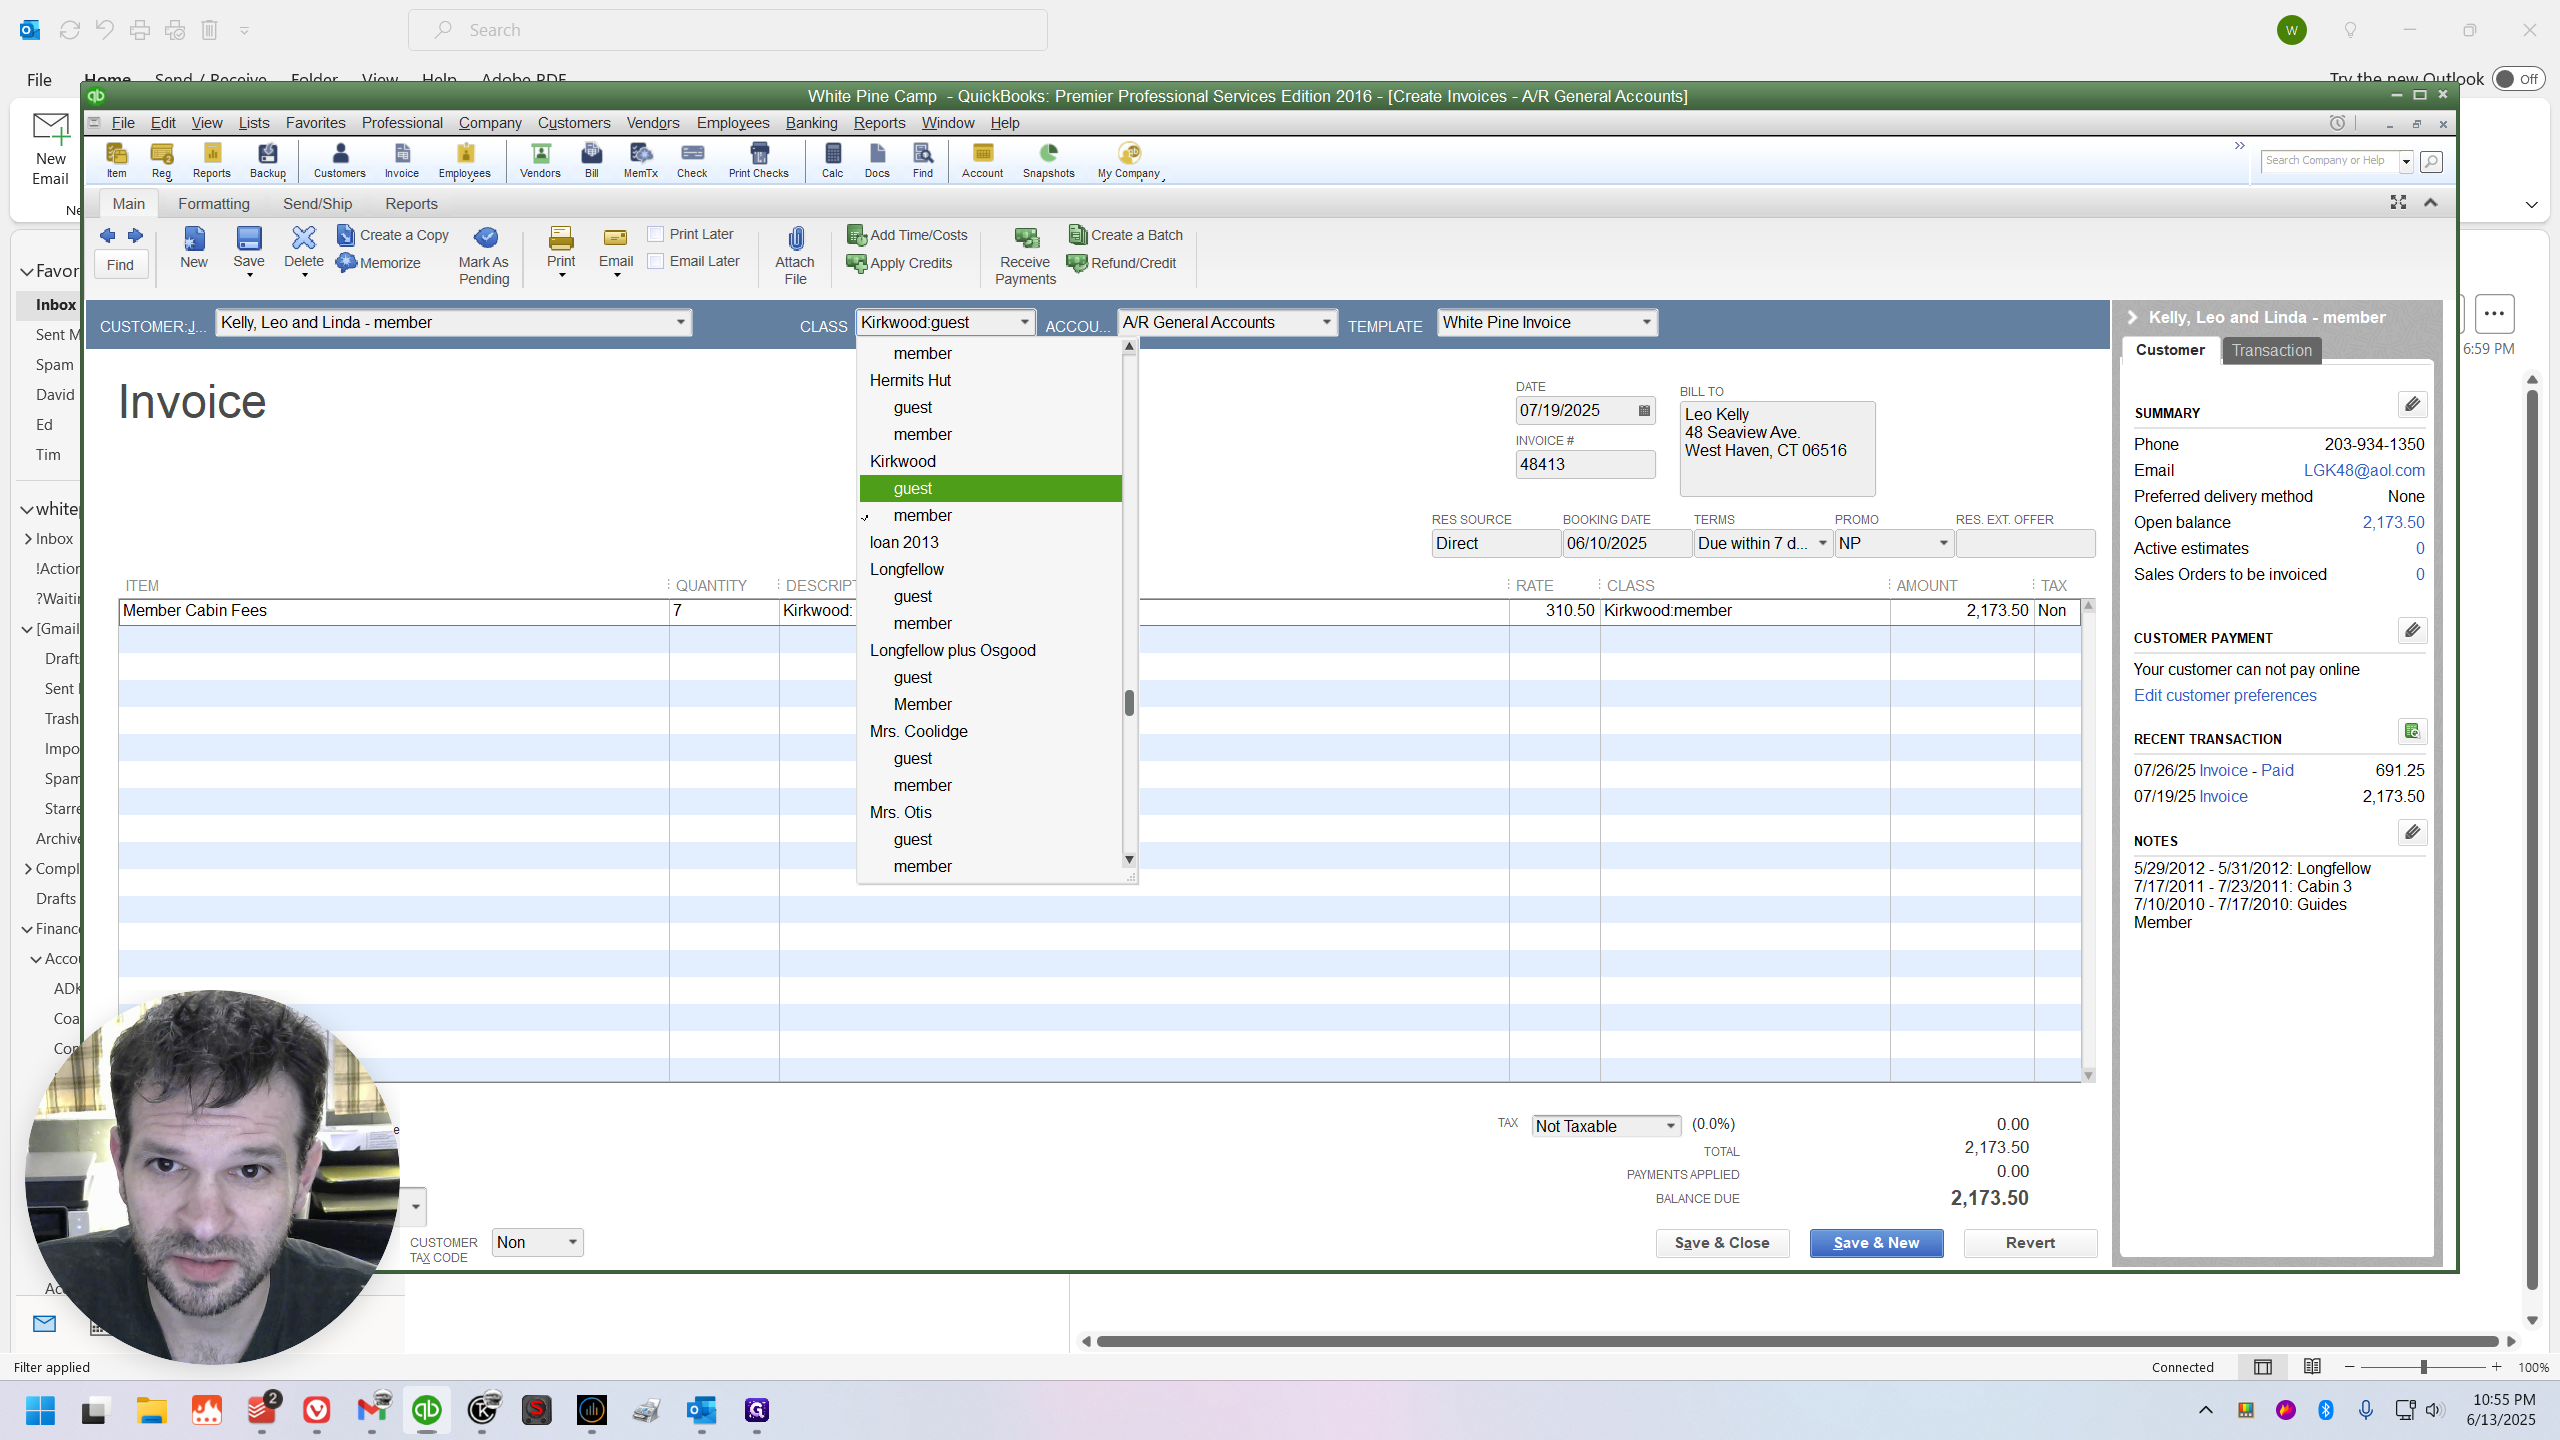Viewport: 2560px width, 1440px height.
Task: Open the Bill toolbar icon
Action: (x=592, y=160)
